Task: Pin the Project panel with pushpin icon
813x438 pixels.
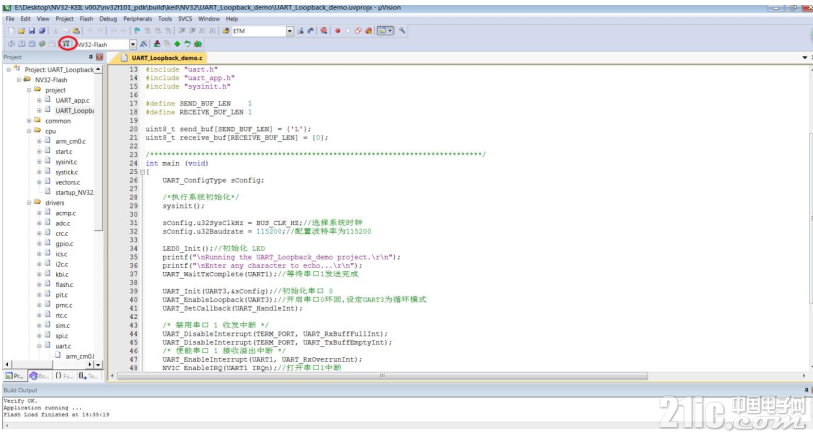Action: tap(91, 57)
